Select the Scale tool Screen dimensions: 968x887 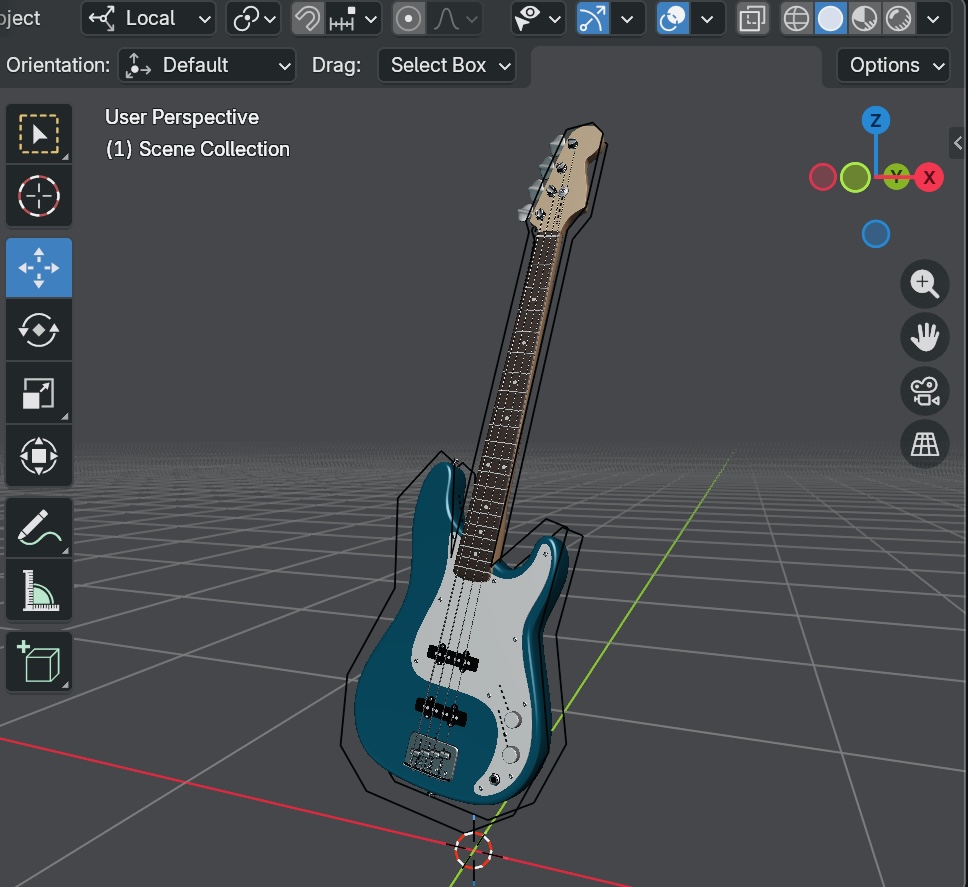(x=38, y=393)
